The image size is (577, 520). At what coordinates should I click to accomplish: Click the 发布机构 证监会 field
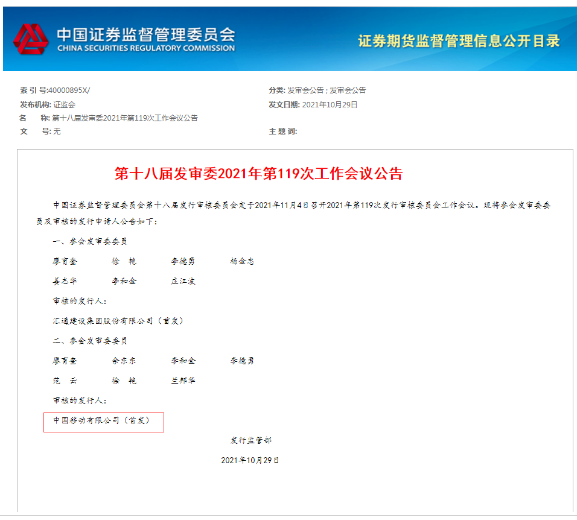point(47,105)
